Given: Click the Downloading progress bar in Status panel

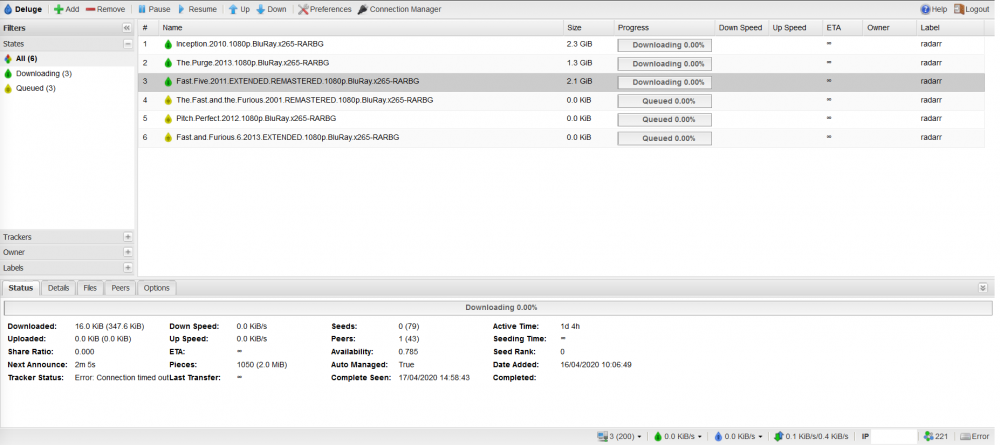Looking at the screenshot, I should click(x=499, y=308).
